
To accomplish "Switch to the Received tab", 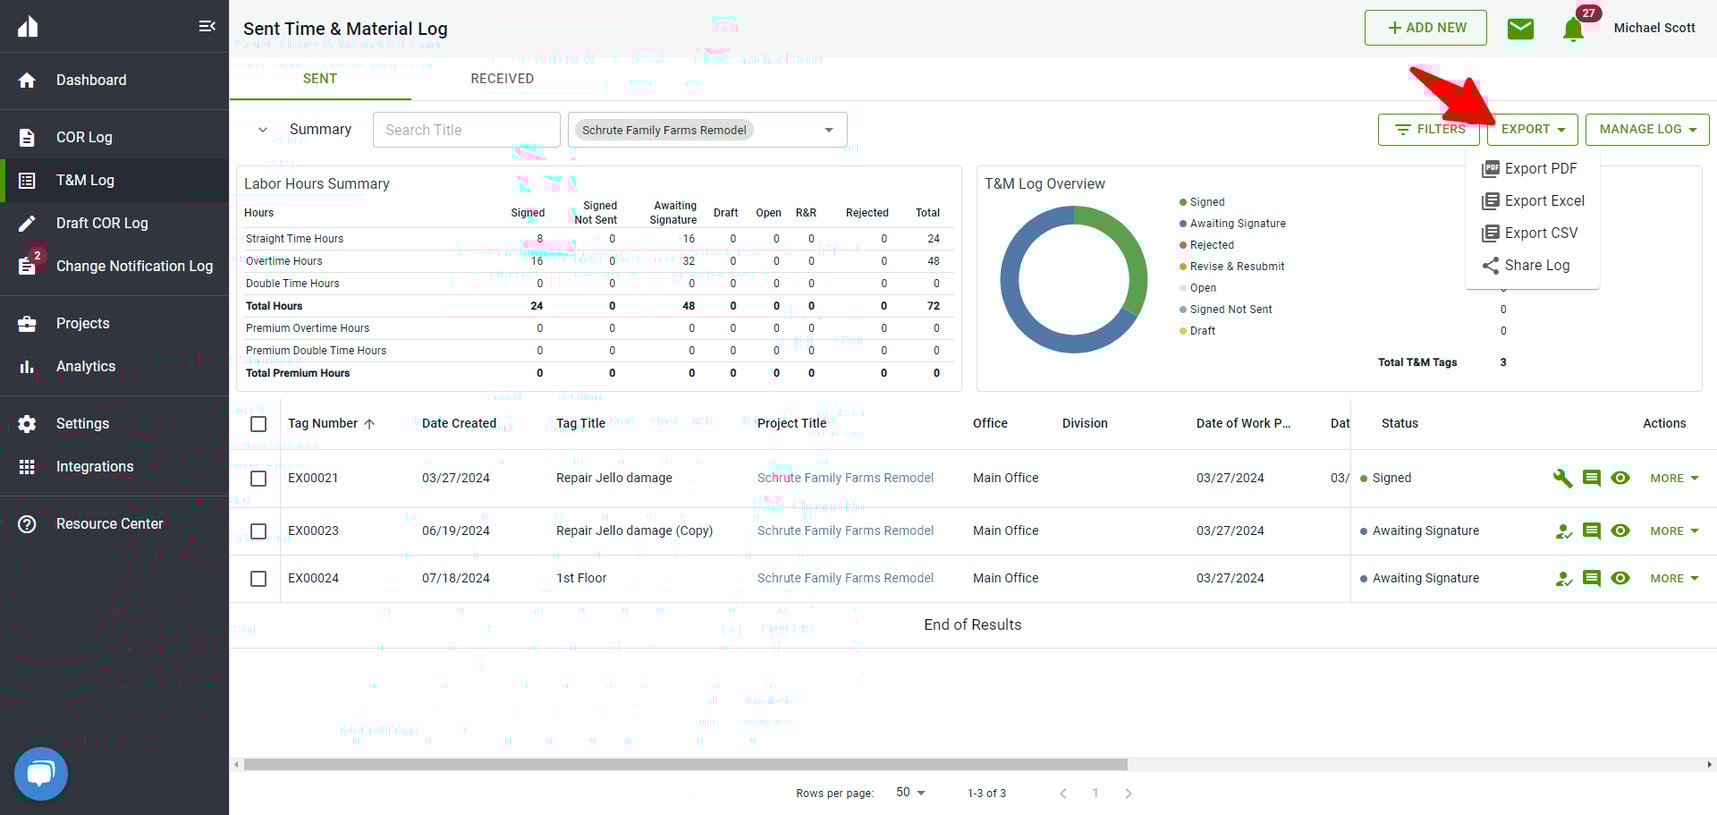I will (502, 79).
